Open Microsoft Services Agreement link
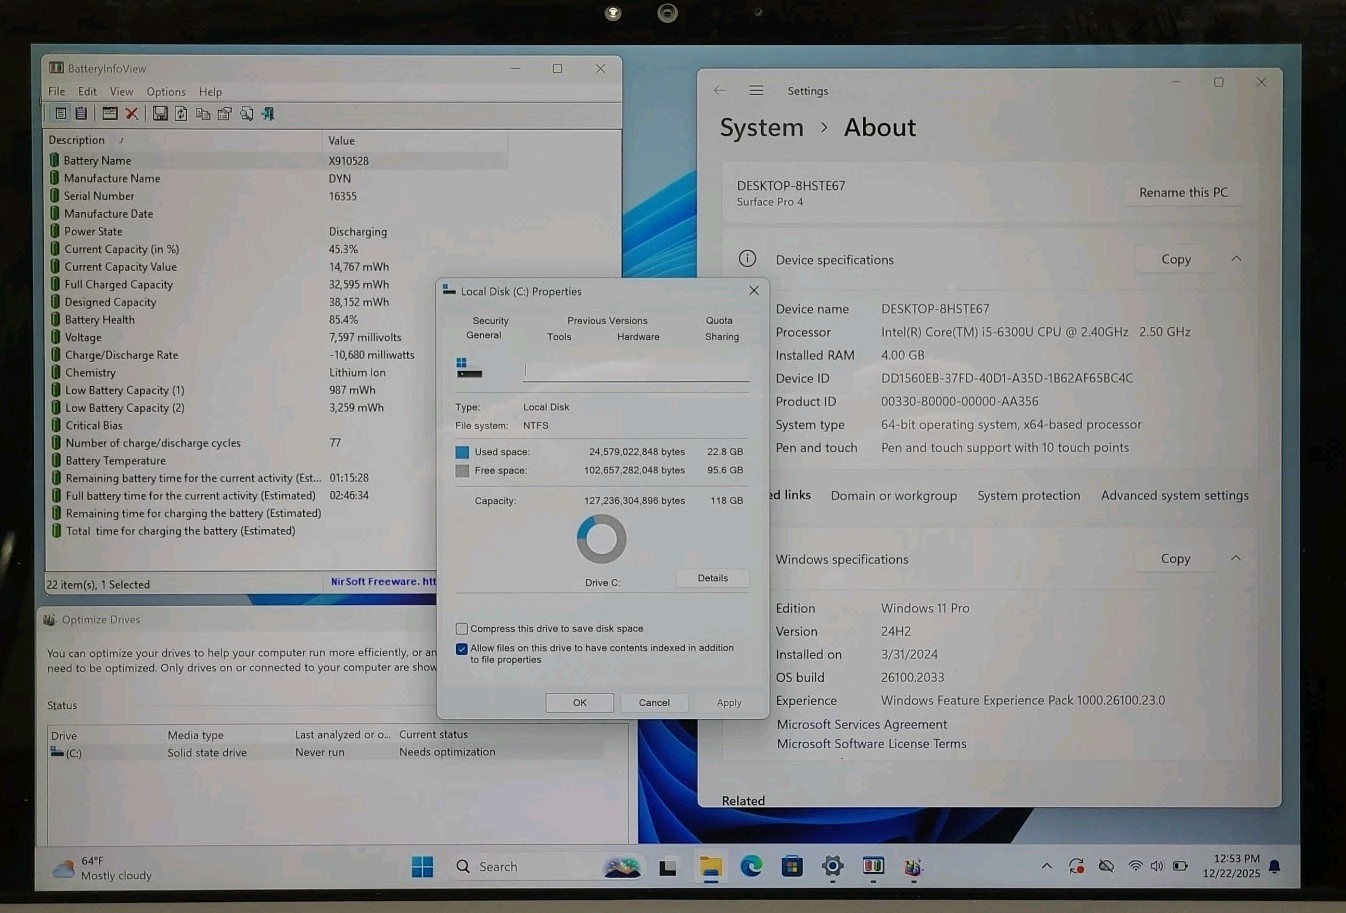The image size is (1346, 913). pyautogui.click(x=862, y=724)
